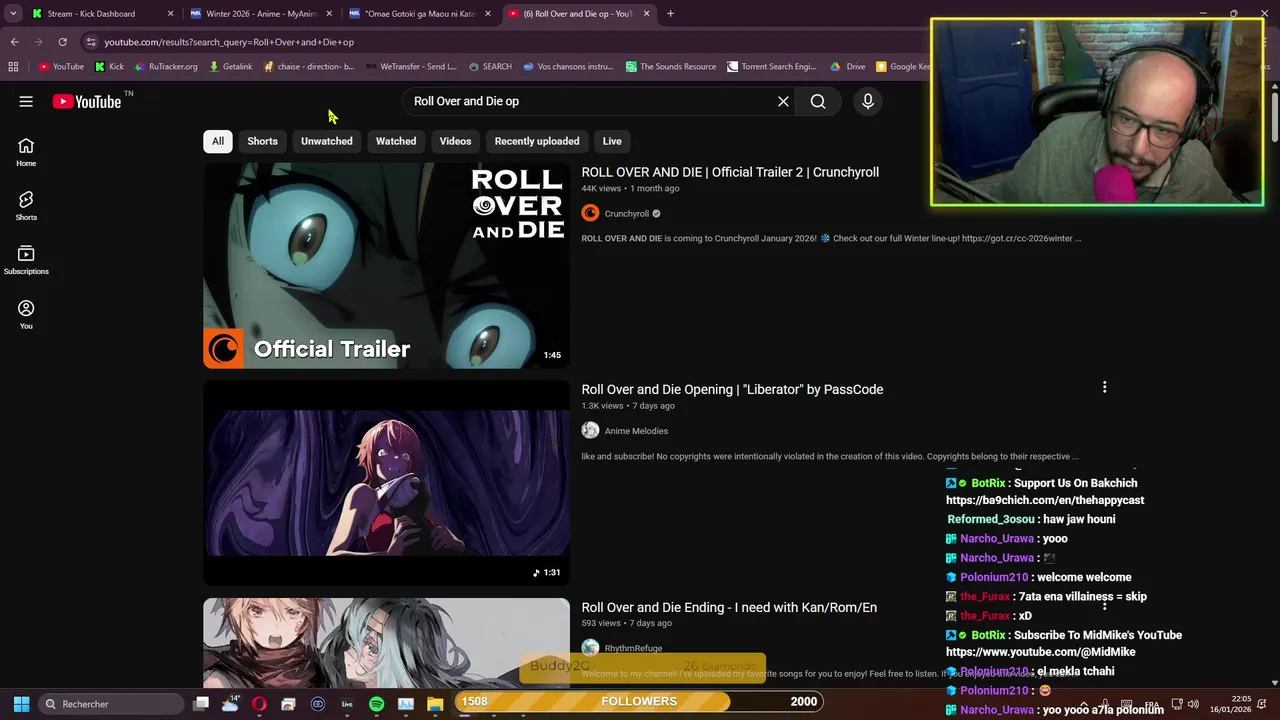Open YouTube bookmark in bookmarks bar
Screen dimensions: 1280x720
(61, 67)
